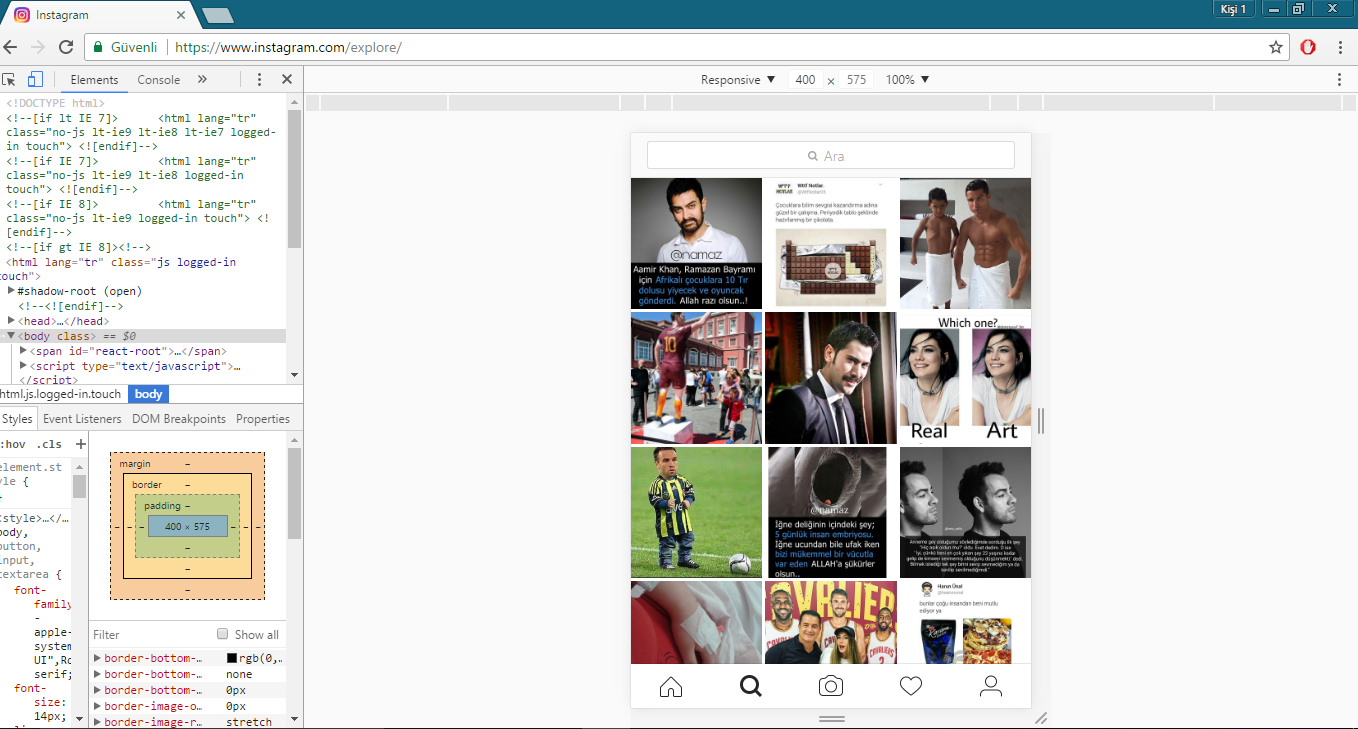Select the DOCTYPE html line
Image resolution: width=1358 pixels, height=729 pixels.
coord(54,103)
